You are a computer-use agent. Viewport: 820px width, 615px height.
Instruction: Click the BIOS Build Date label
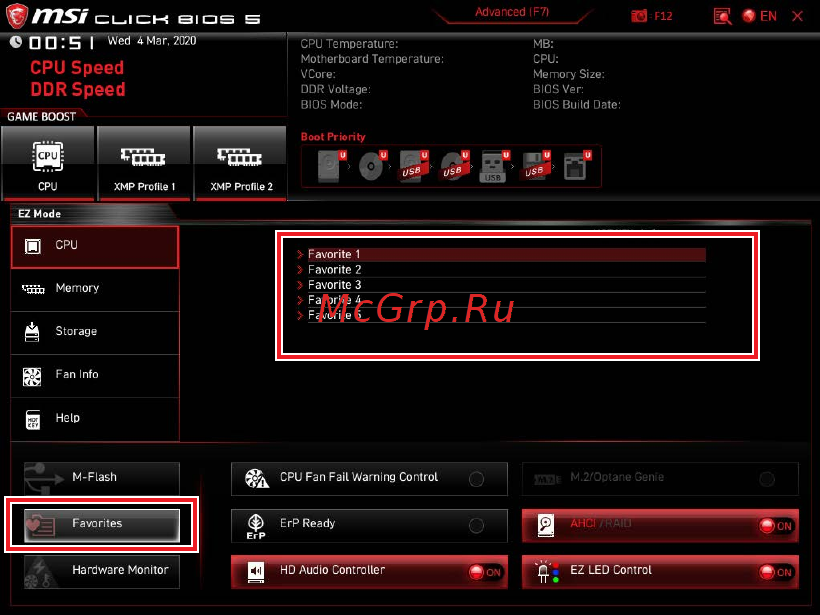coord(577,105)
